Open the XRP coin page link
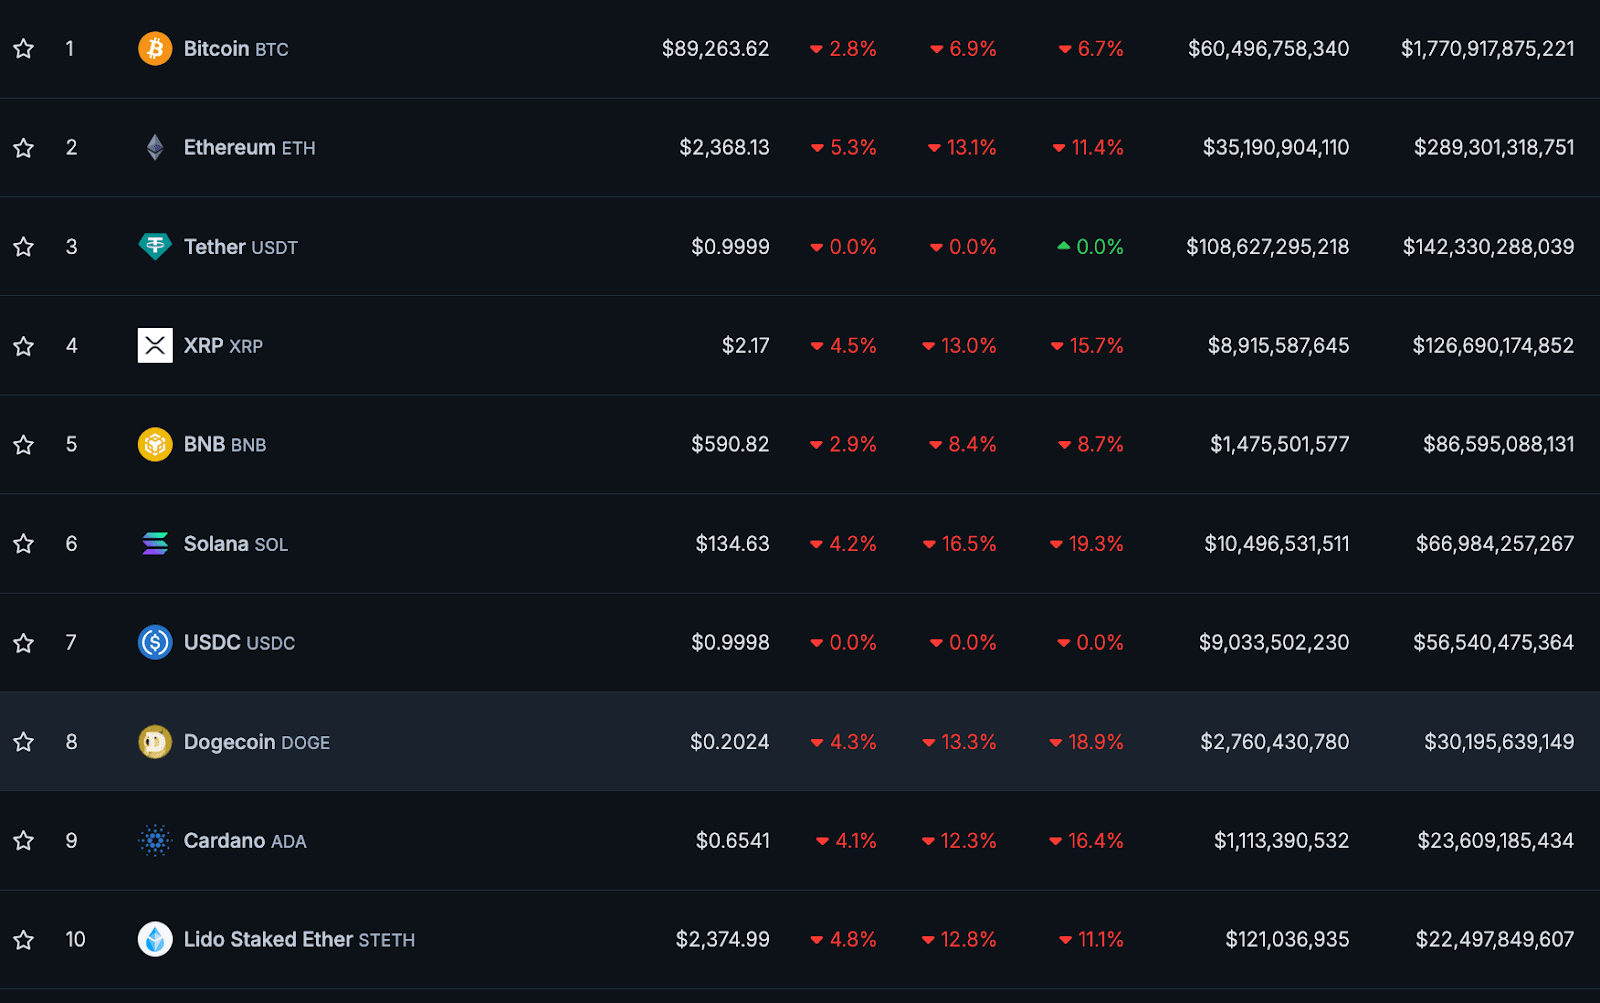1600x1003 pixels. (x=223, y=346)
